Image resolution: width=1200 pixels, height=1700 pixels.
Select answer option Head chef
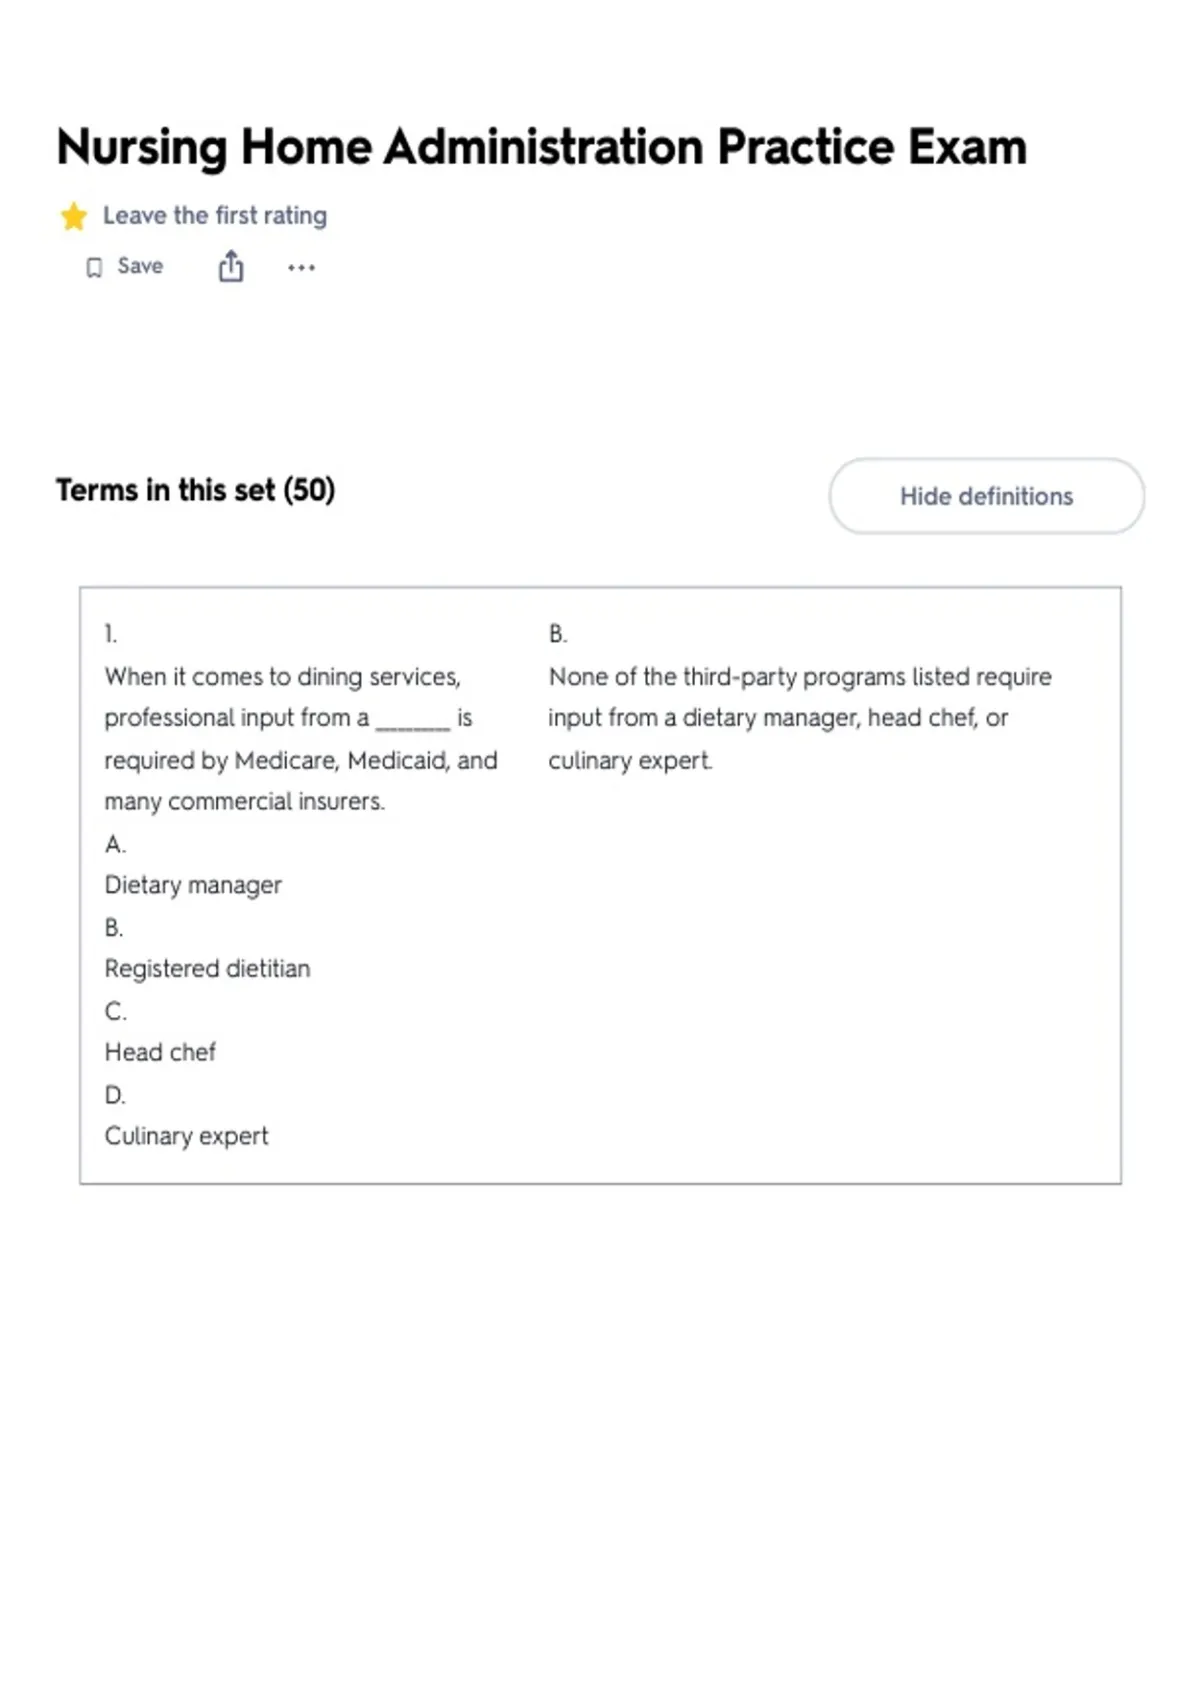(160, 1052)
